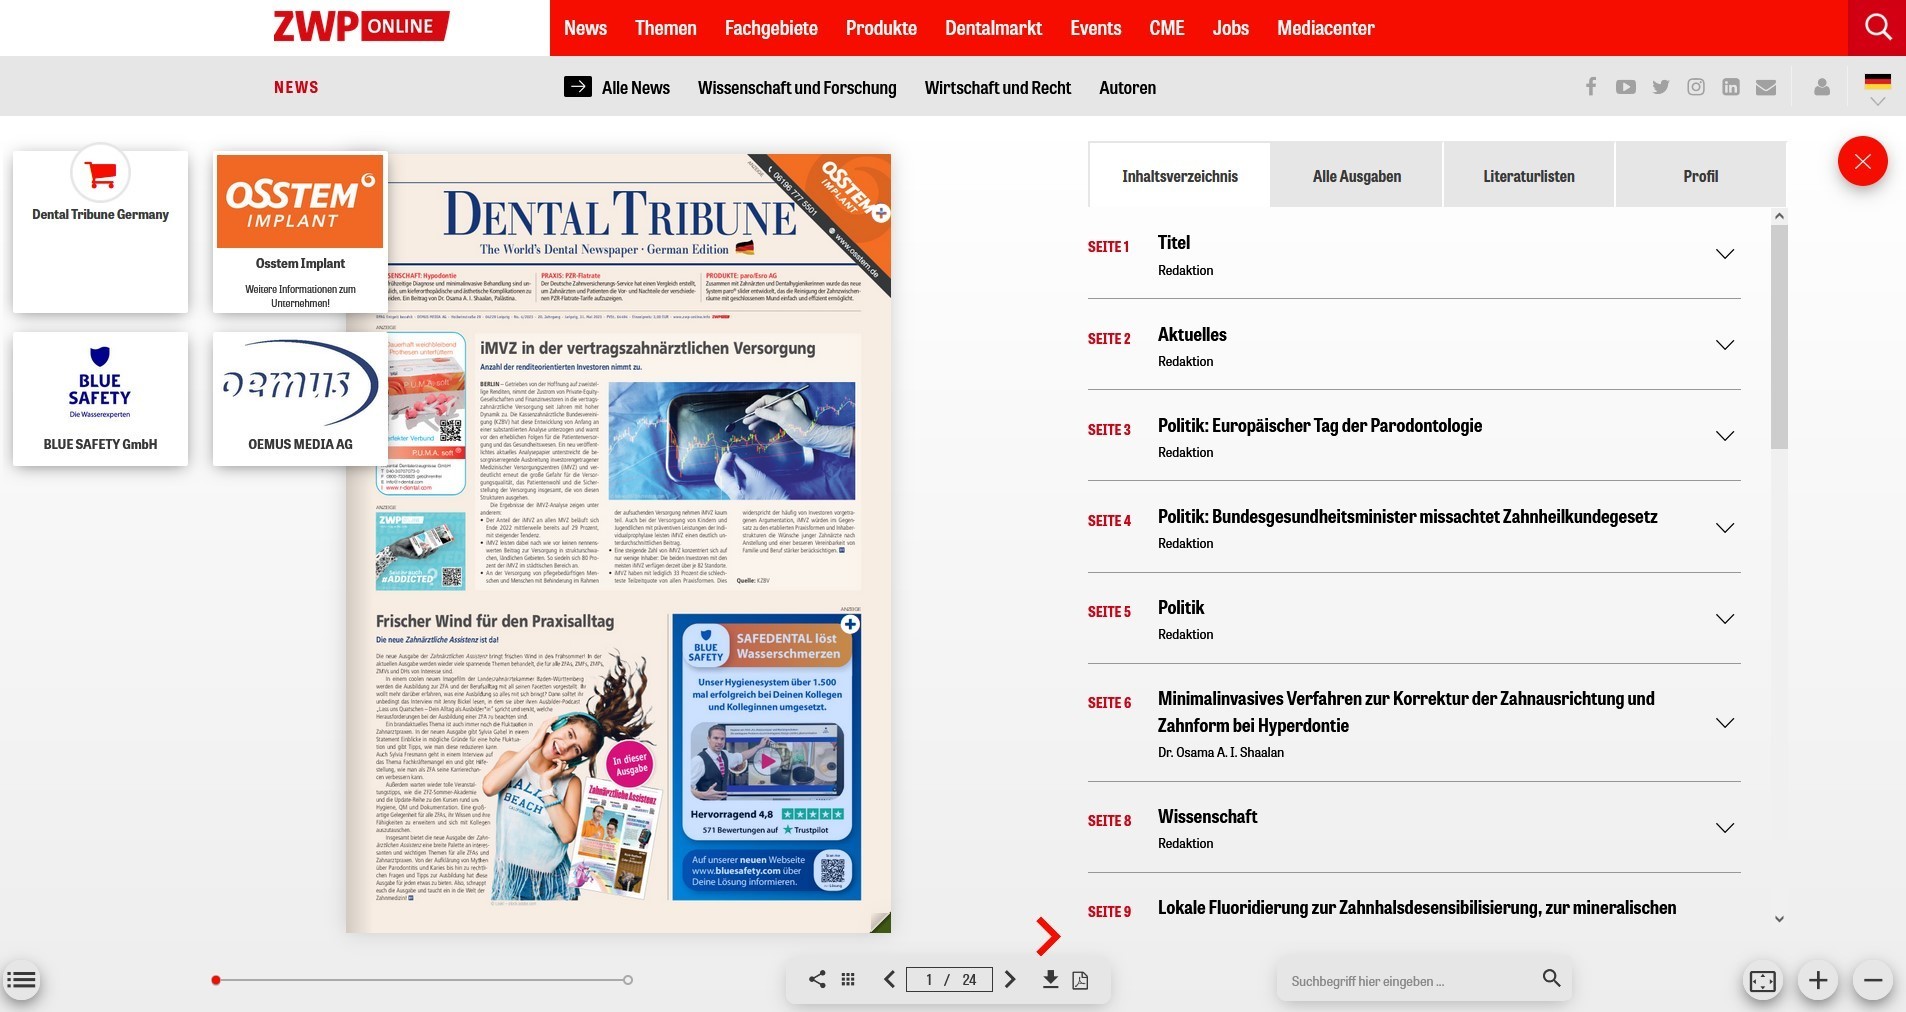The width and height of the screenshot is (1906, 1012).
Task: Switch to Profil tab
Action: pyautogui.click(x=1700, y=176)
